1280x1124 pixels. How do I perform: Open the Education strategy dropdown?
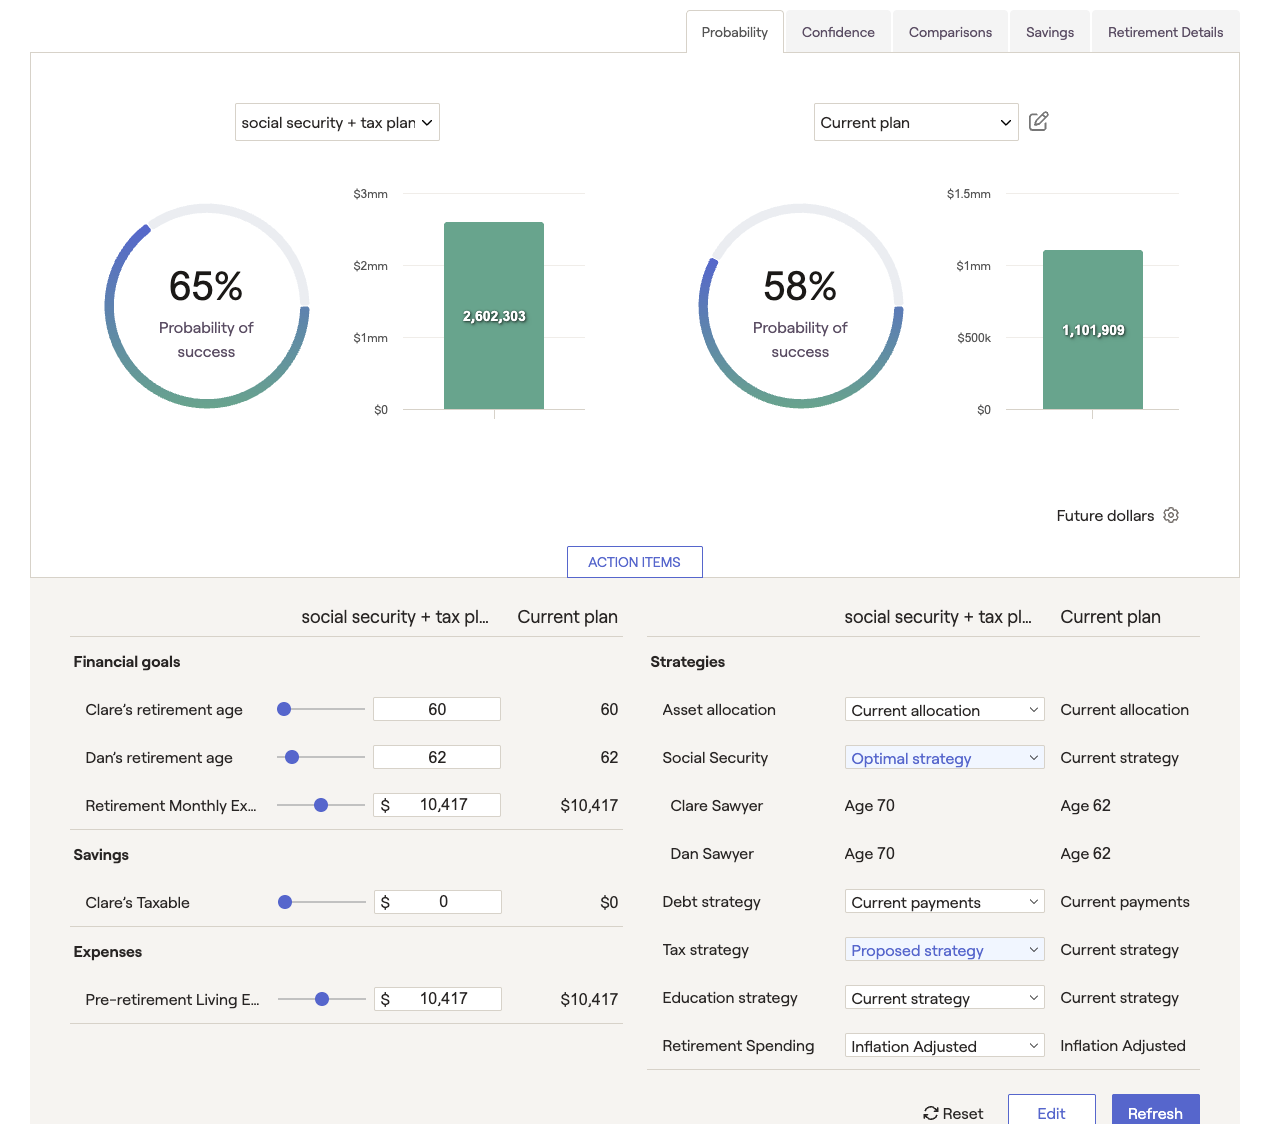pos(945,998)
